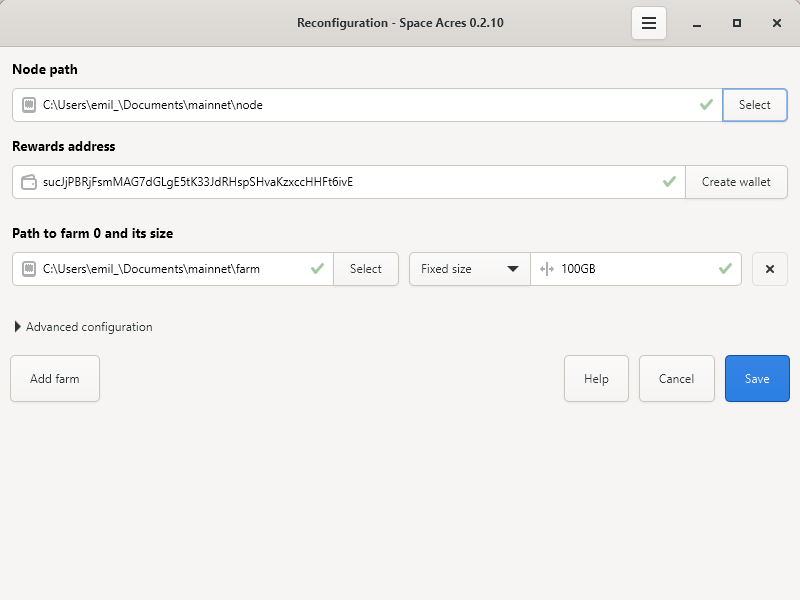
Task: Click the drive icon in node path field
Action: (x=30, y=104)
